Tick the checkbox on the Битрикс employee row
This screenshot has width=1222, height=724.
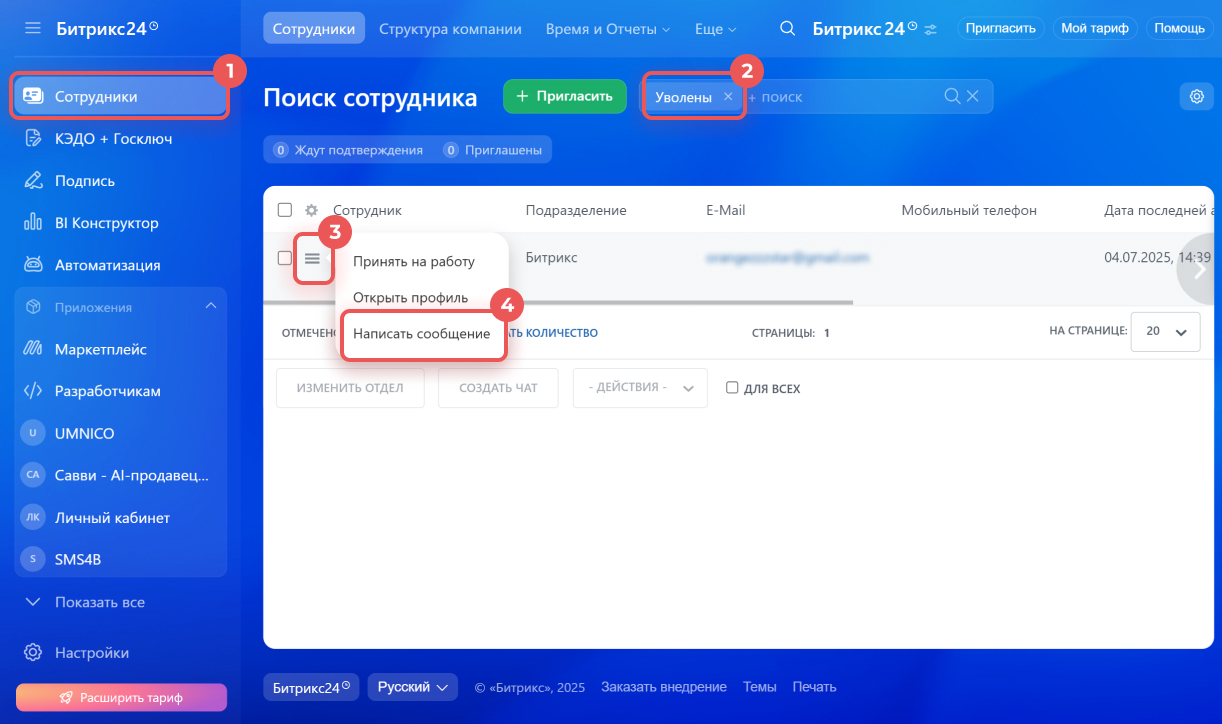[x=285, y=258]
